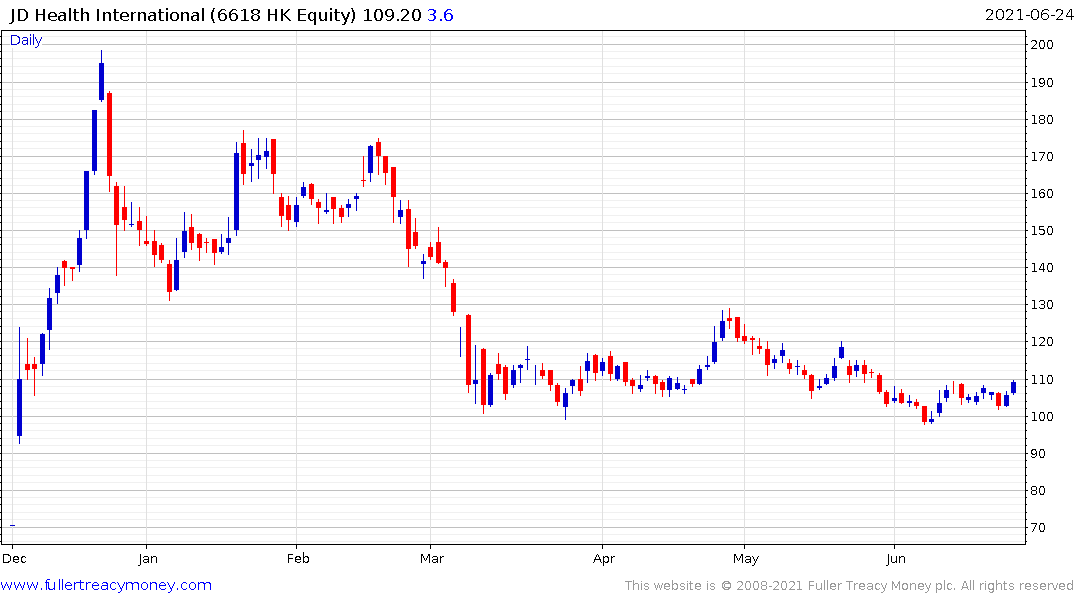Click the 'Jan' x-axis label
Image resolution: width=1075 pixels, height=600 pixels.
pyautogui.click(x=147, y=558)
